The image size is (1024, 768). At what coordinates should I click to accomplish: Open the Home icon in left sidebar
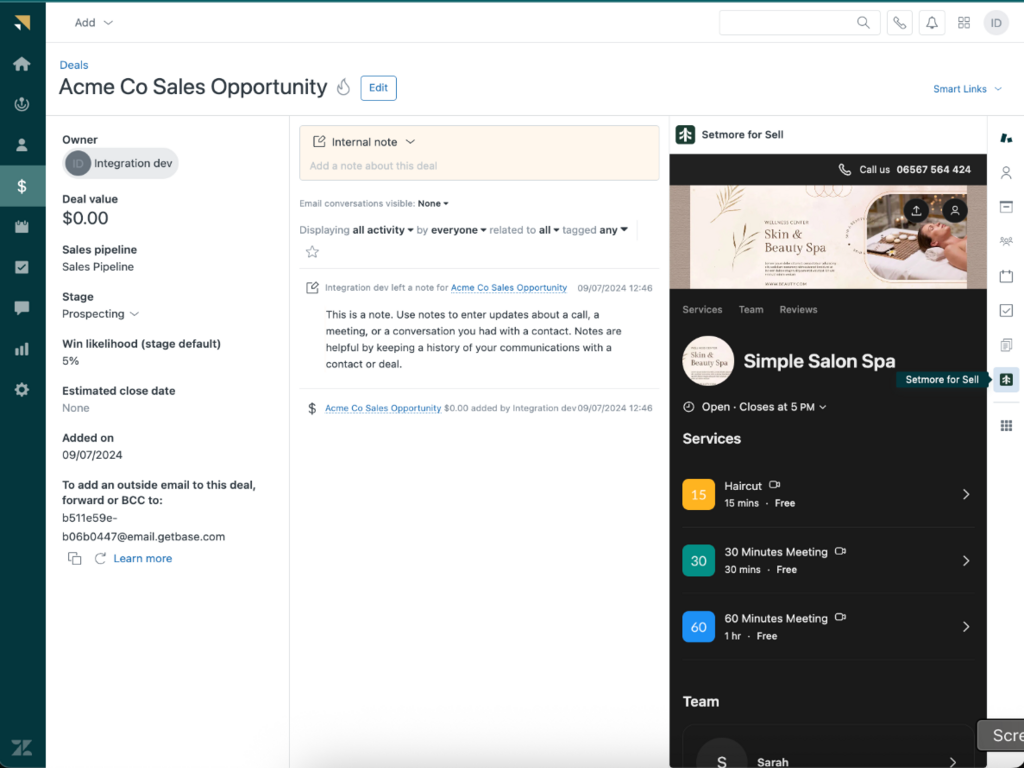click(x=22, y=64)
